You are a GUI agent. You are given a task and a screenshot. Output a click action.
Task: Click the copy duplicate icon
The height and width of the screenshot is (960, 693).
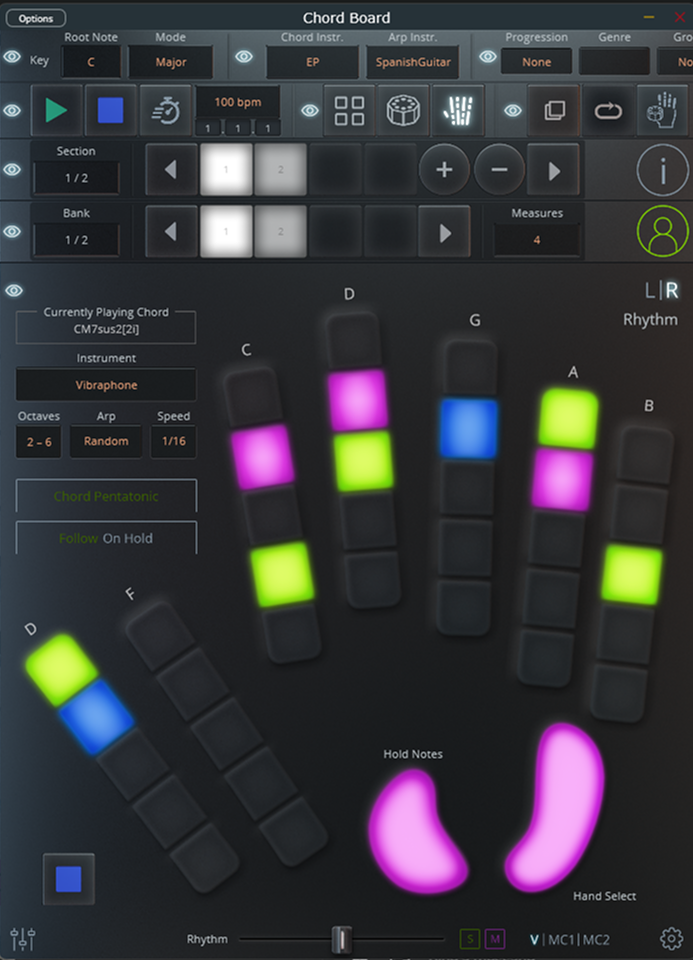[x=554, y=111]
